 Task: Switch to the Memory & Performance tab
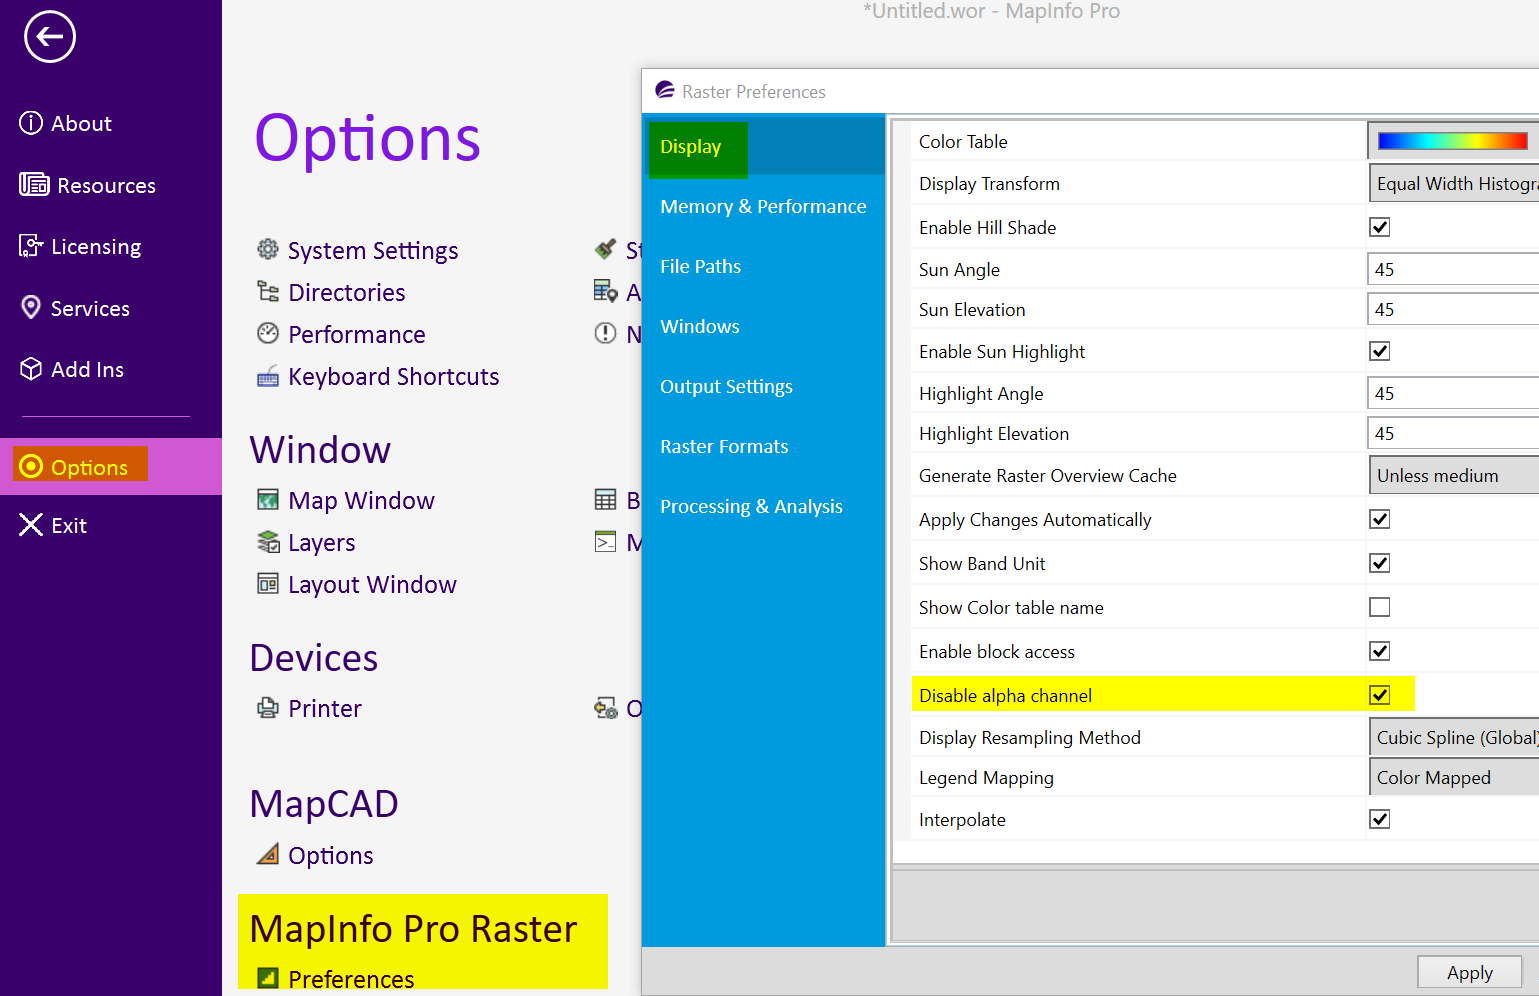tap(763, 206)
